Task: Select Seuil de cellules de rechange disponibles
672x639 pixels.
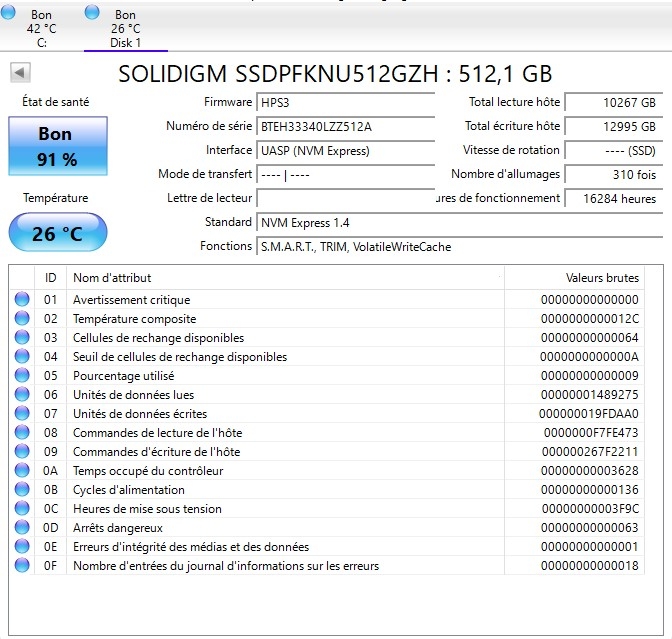Action: click(180, 357)
